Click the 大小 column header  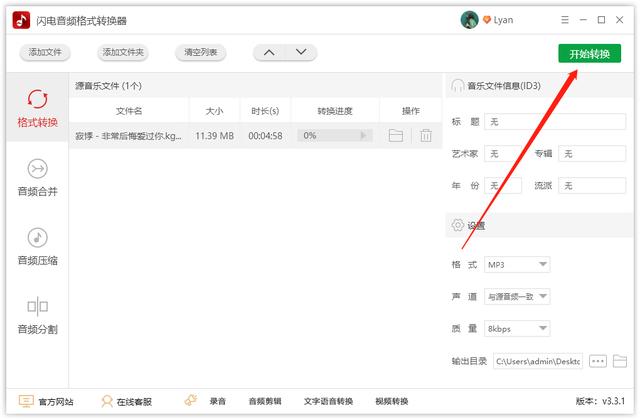click(x=215, y=111)
